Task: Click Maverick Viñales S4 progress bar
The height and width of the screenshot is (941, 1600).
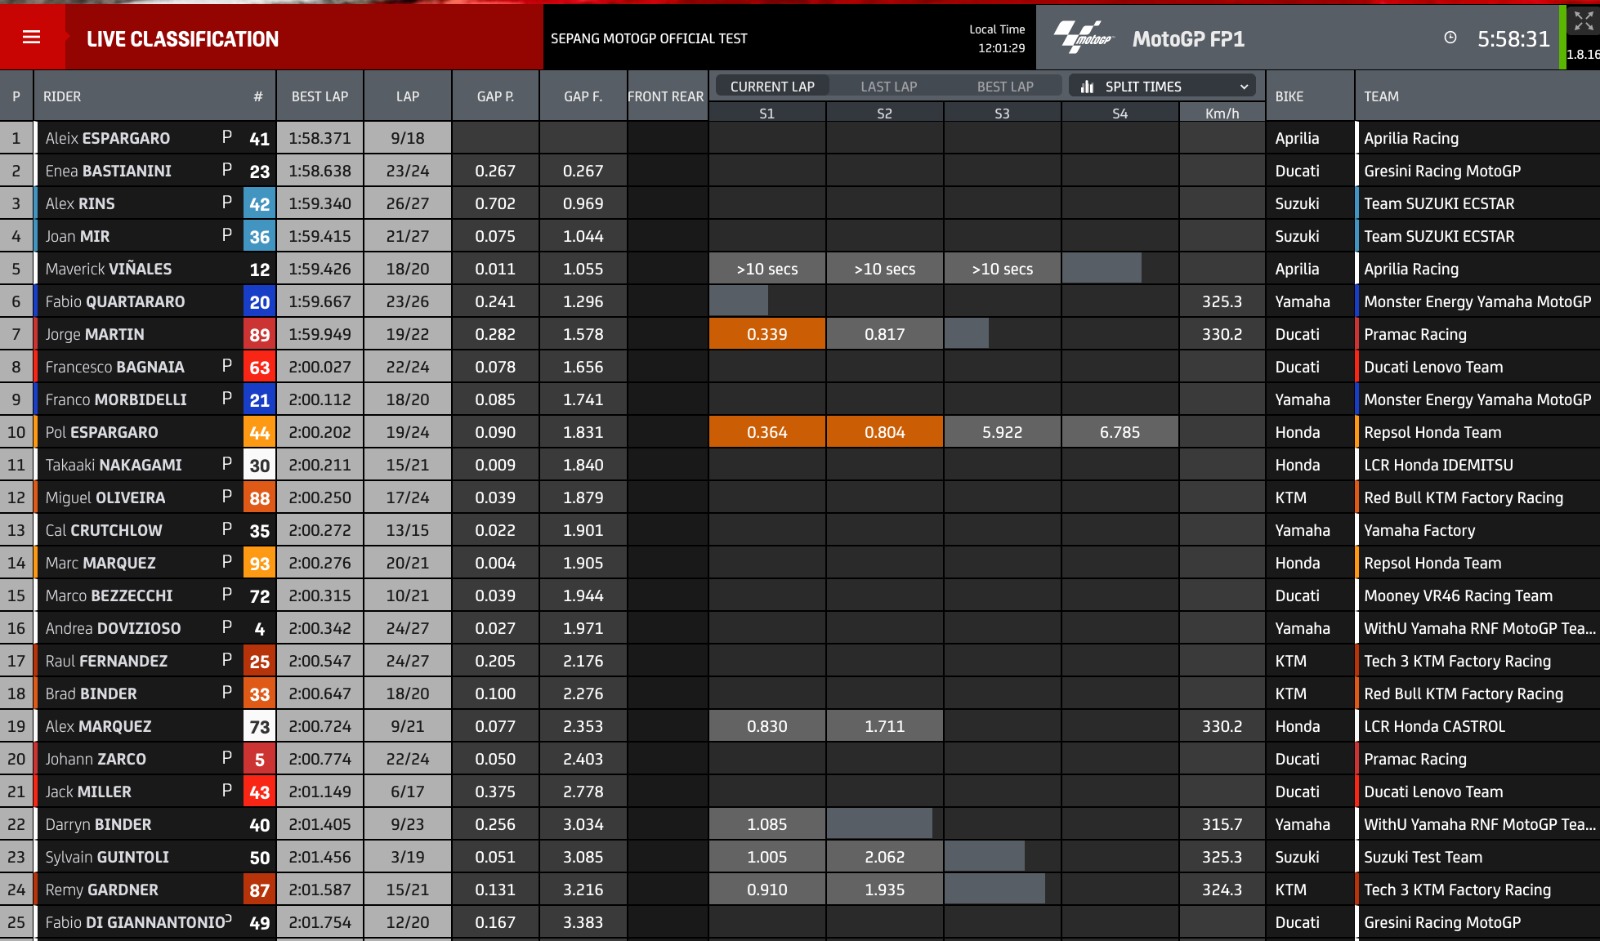Action: point(1102,269)
